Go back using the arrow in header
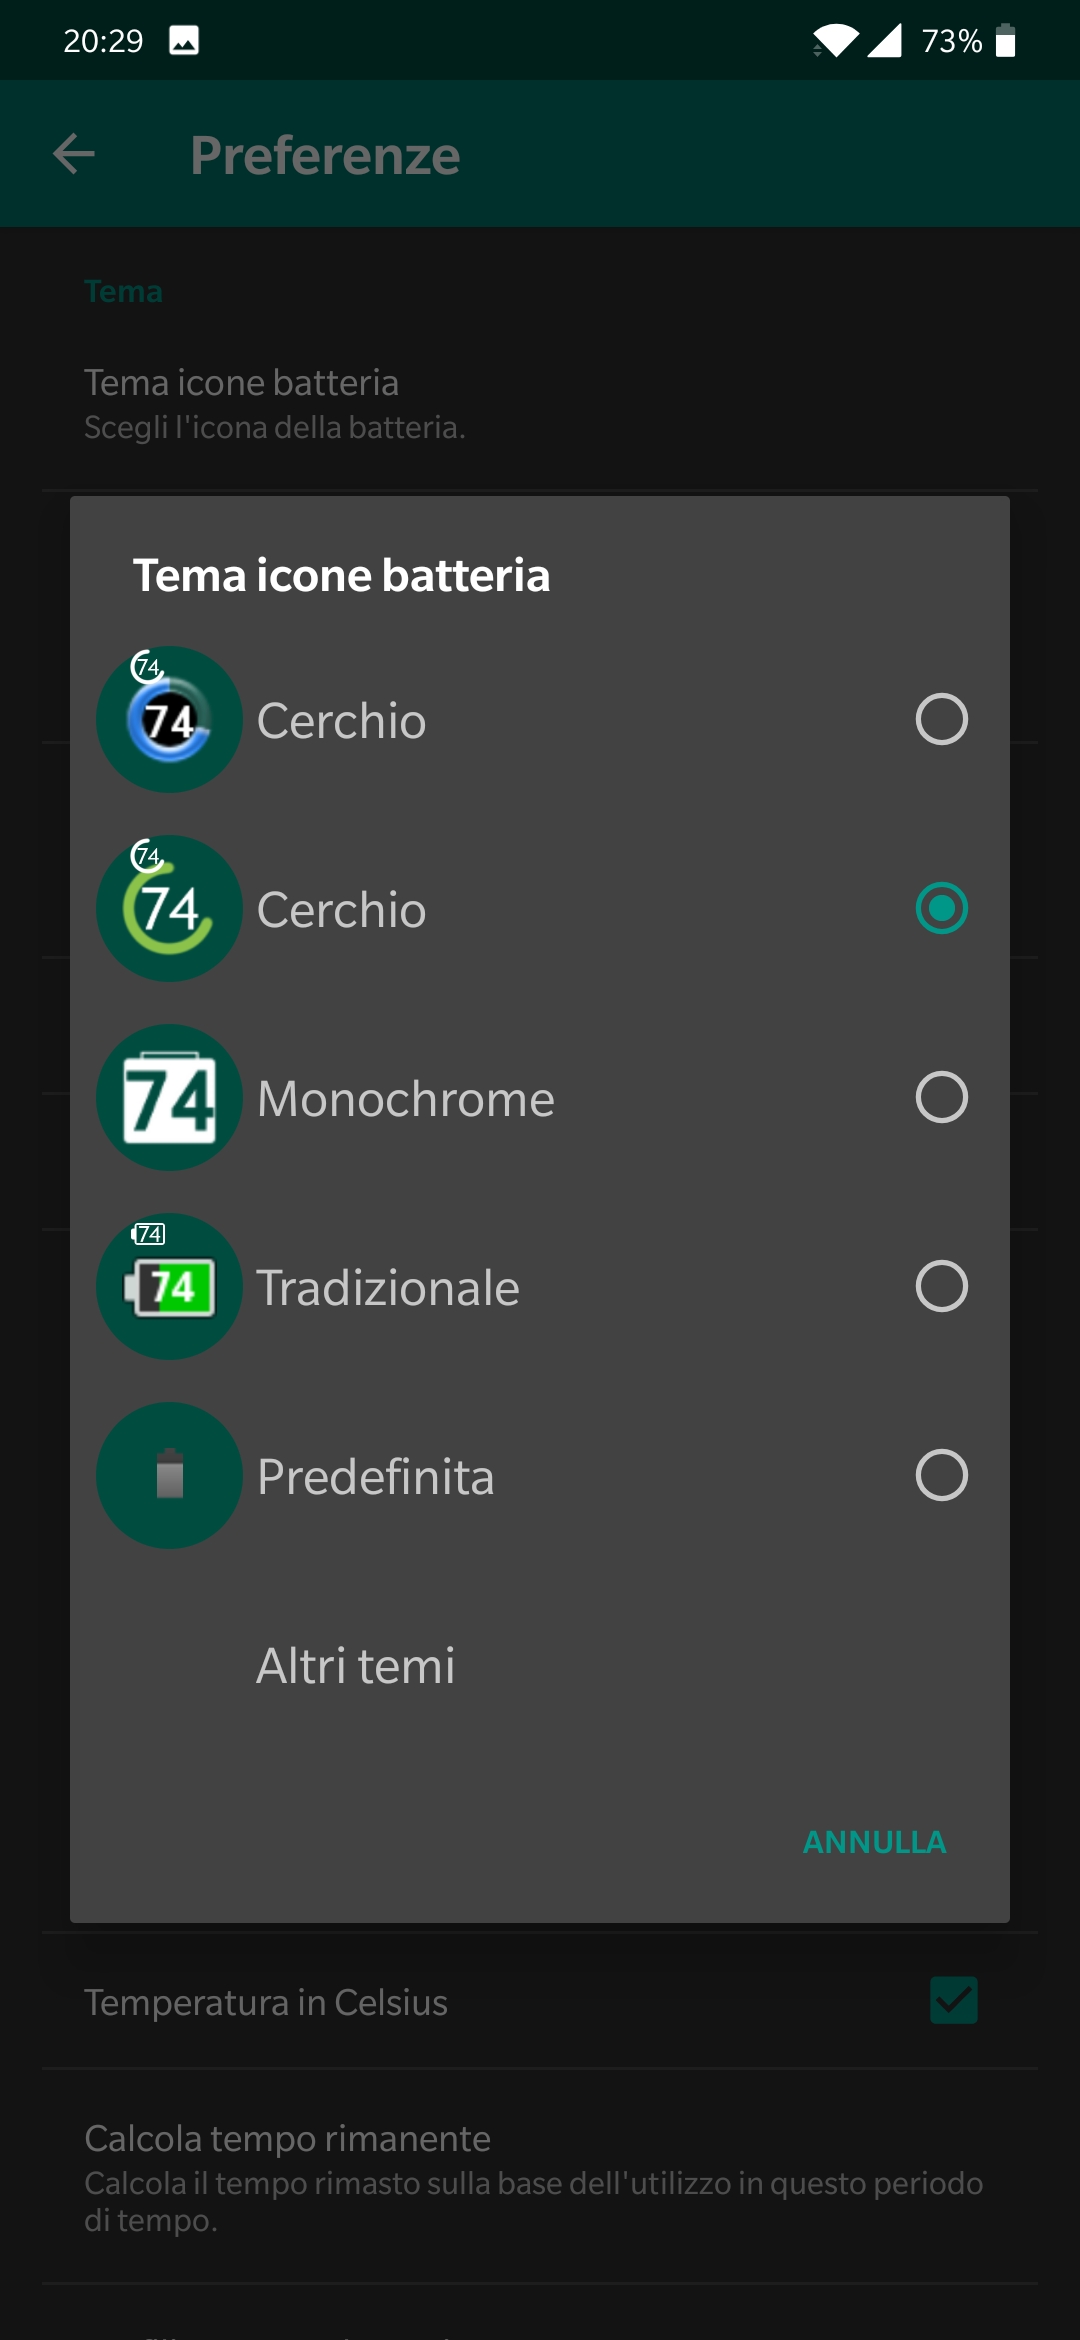This screenshot has width=1080, height=2340. (x=74, y=154)
